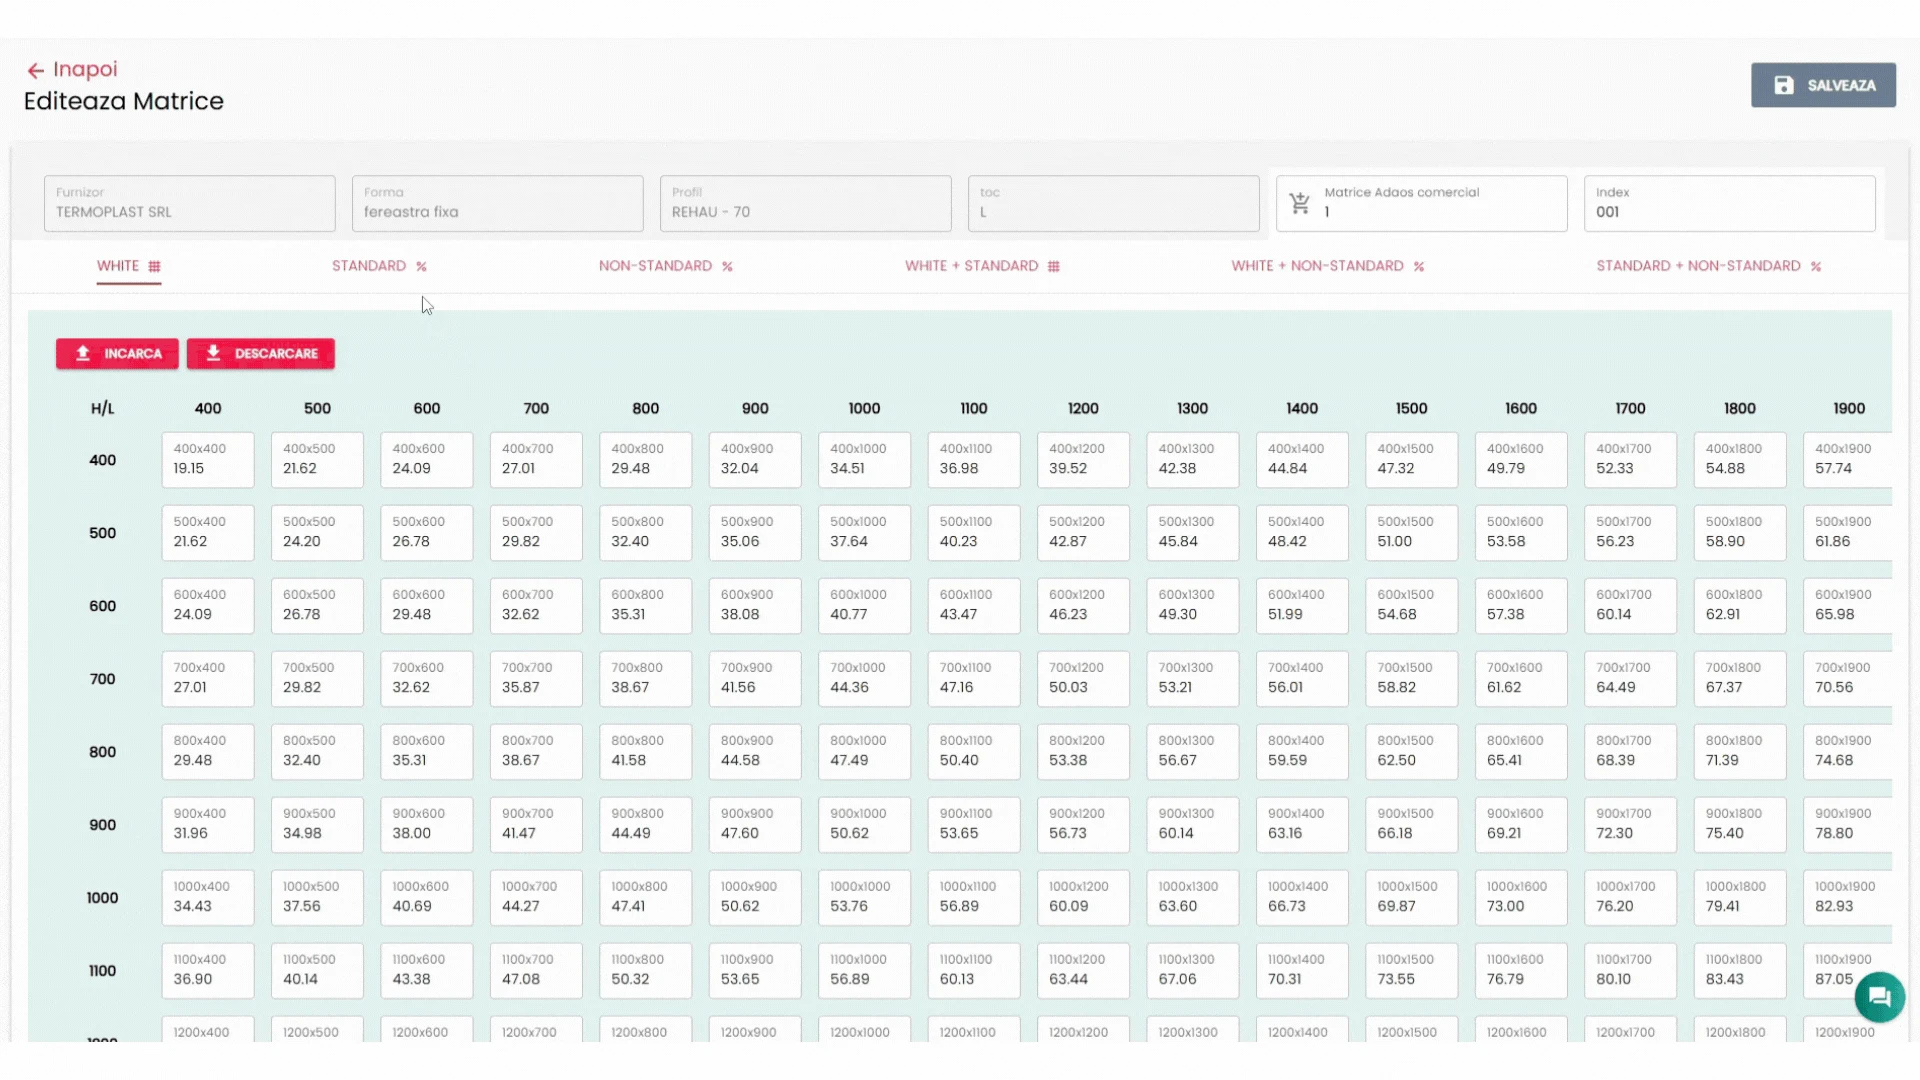Click the grid icon beside WHITE + STANDARD
The image size is (1920, 1080).
click(x=1053, y=266)
